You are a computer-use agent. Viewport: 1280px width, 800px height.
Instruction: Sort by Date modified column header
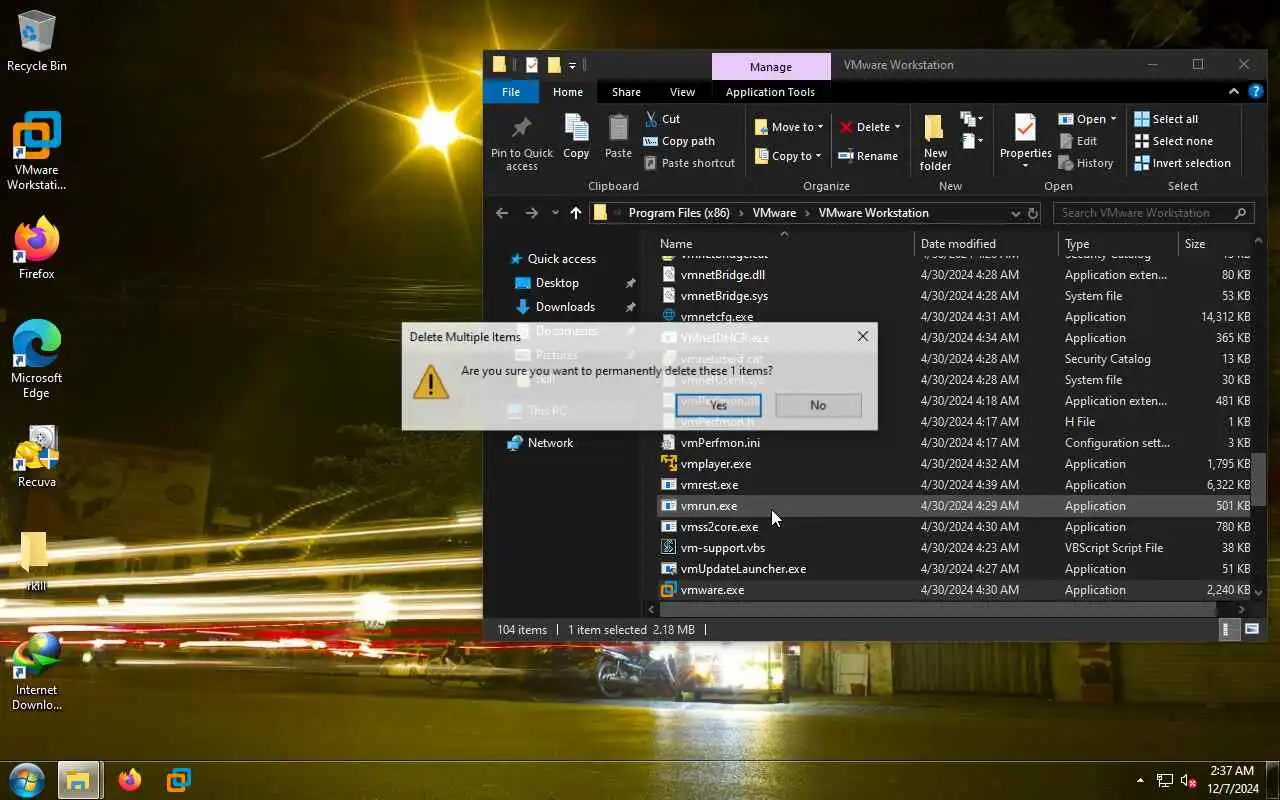987,244
